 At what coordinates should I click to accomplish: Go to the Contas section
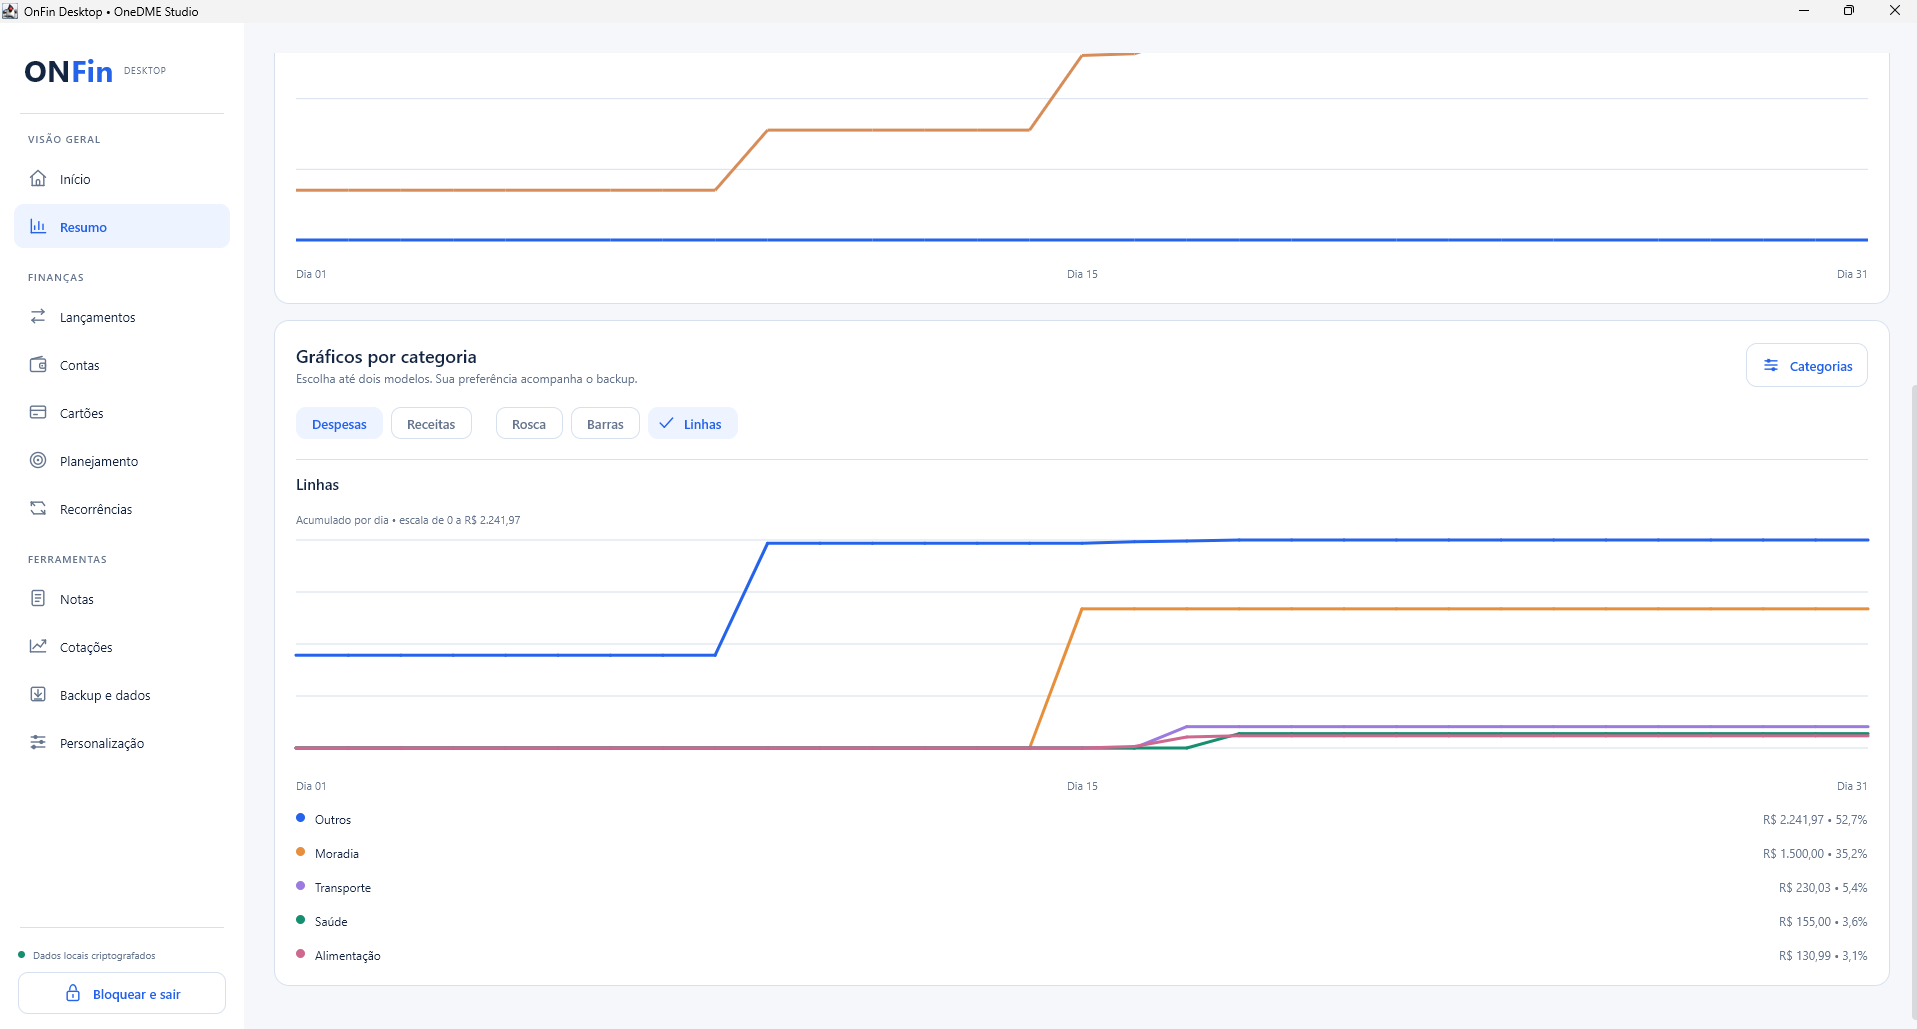coord(122,365)
